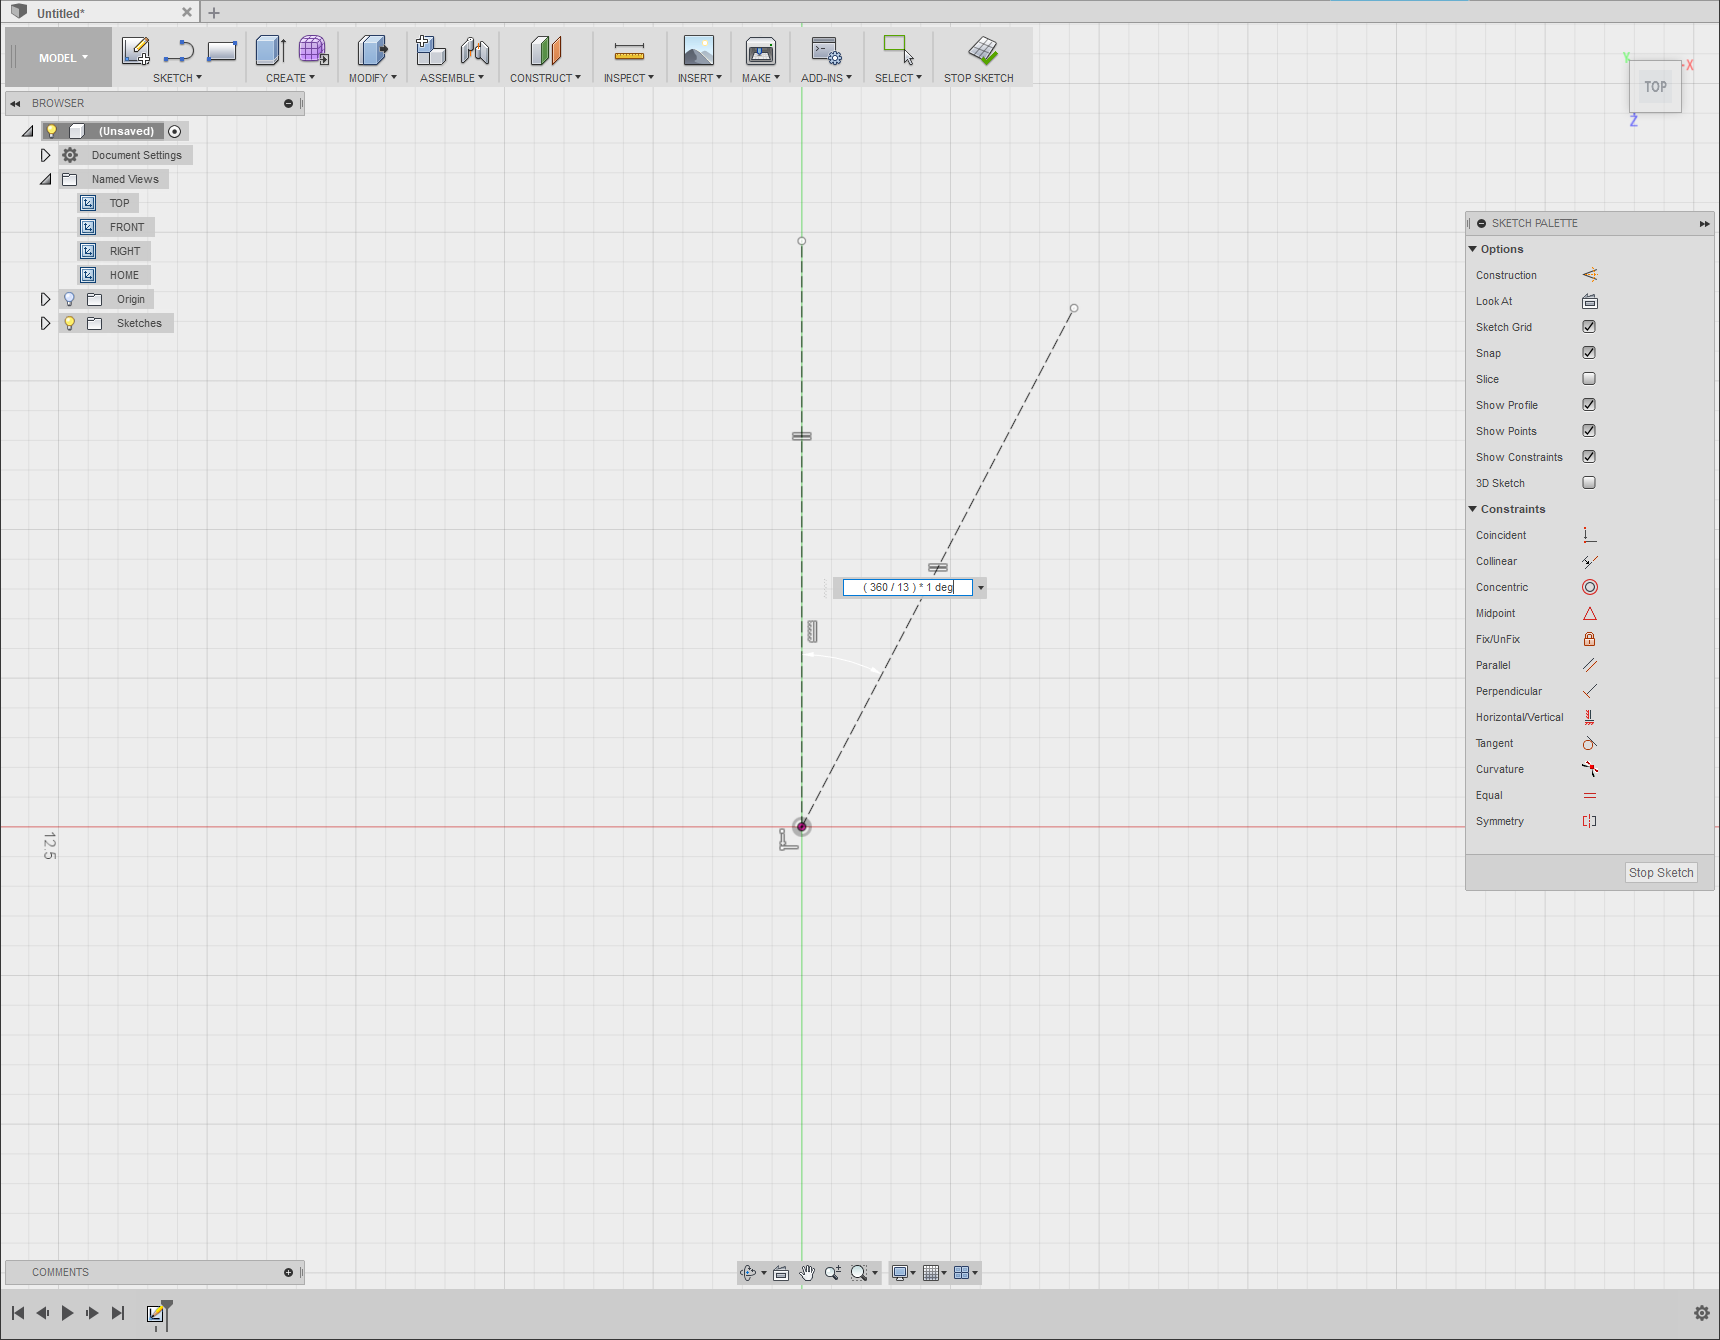Apply the Coincident constraint
This screenshot has height=1340, width=1720.
pyautogui.click(x=1589, y=535)
